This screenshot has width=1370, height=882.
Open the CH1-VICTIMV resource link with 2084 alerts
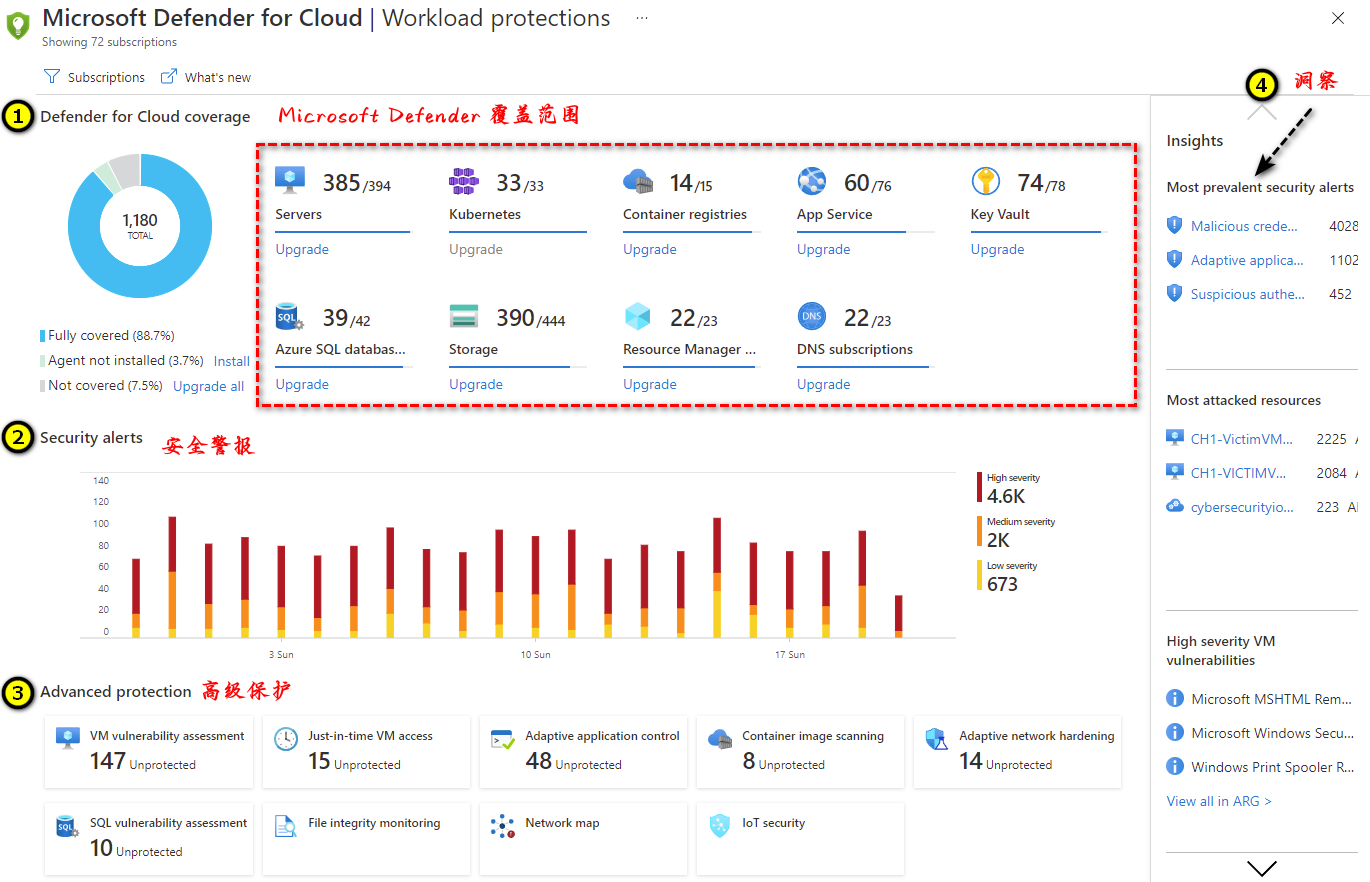[x=1239, y=472]
